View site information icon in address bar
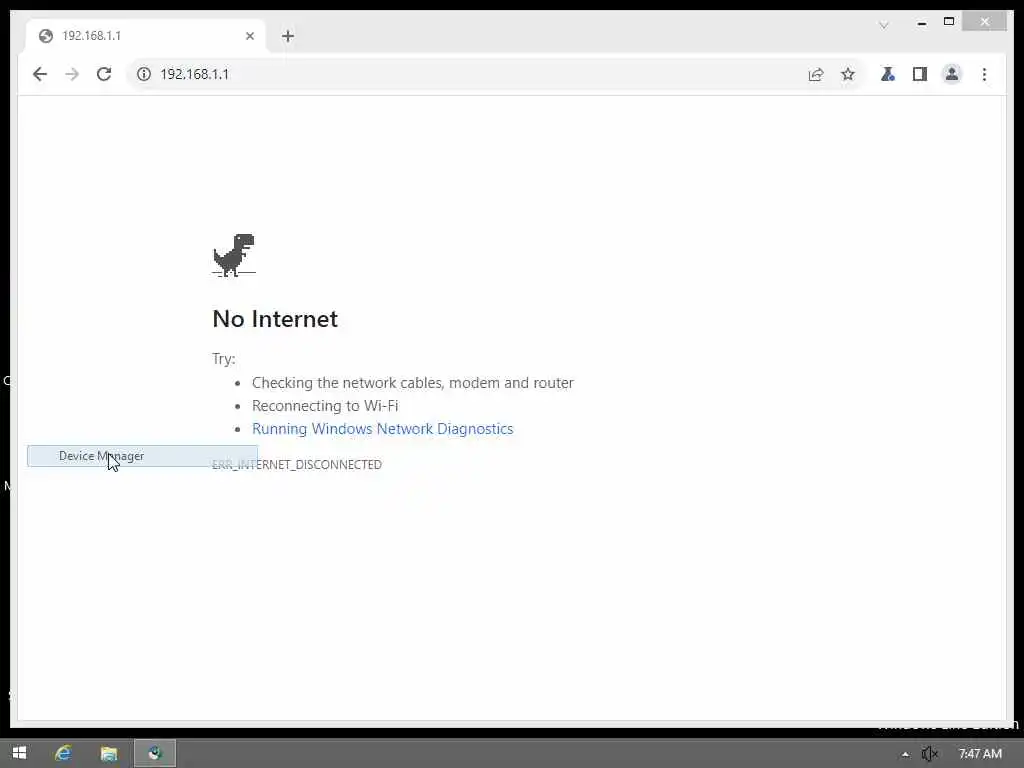The image size is (1024, 768). coord(144,74)
